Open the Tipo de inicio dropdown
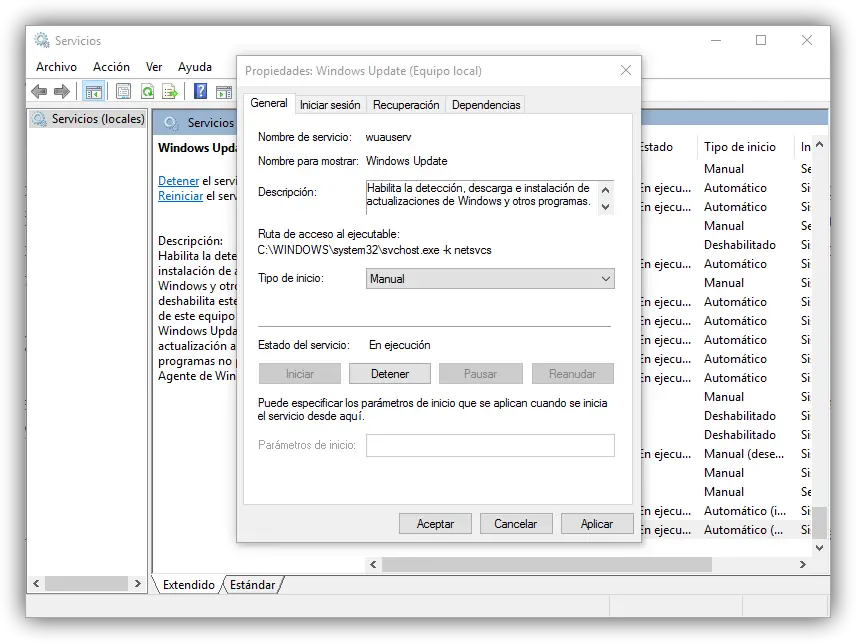 tap(490, 278)
